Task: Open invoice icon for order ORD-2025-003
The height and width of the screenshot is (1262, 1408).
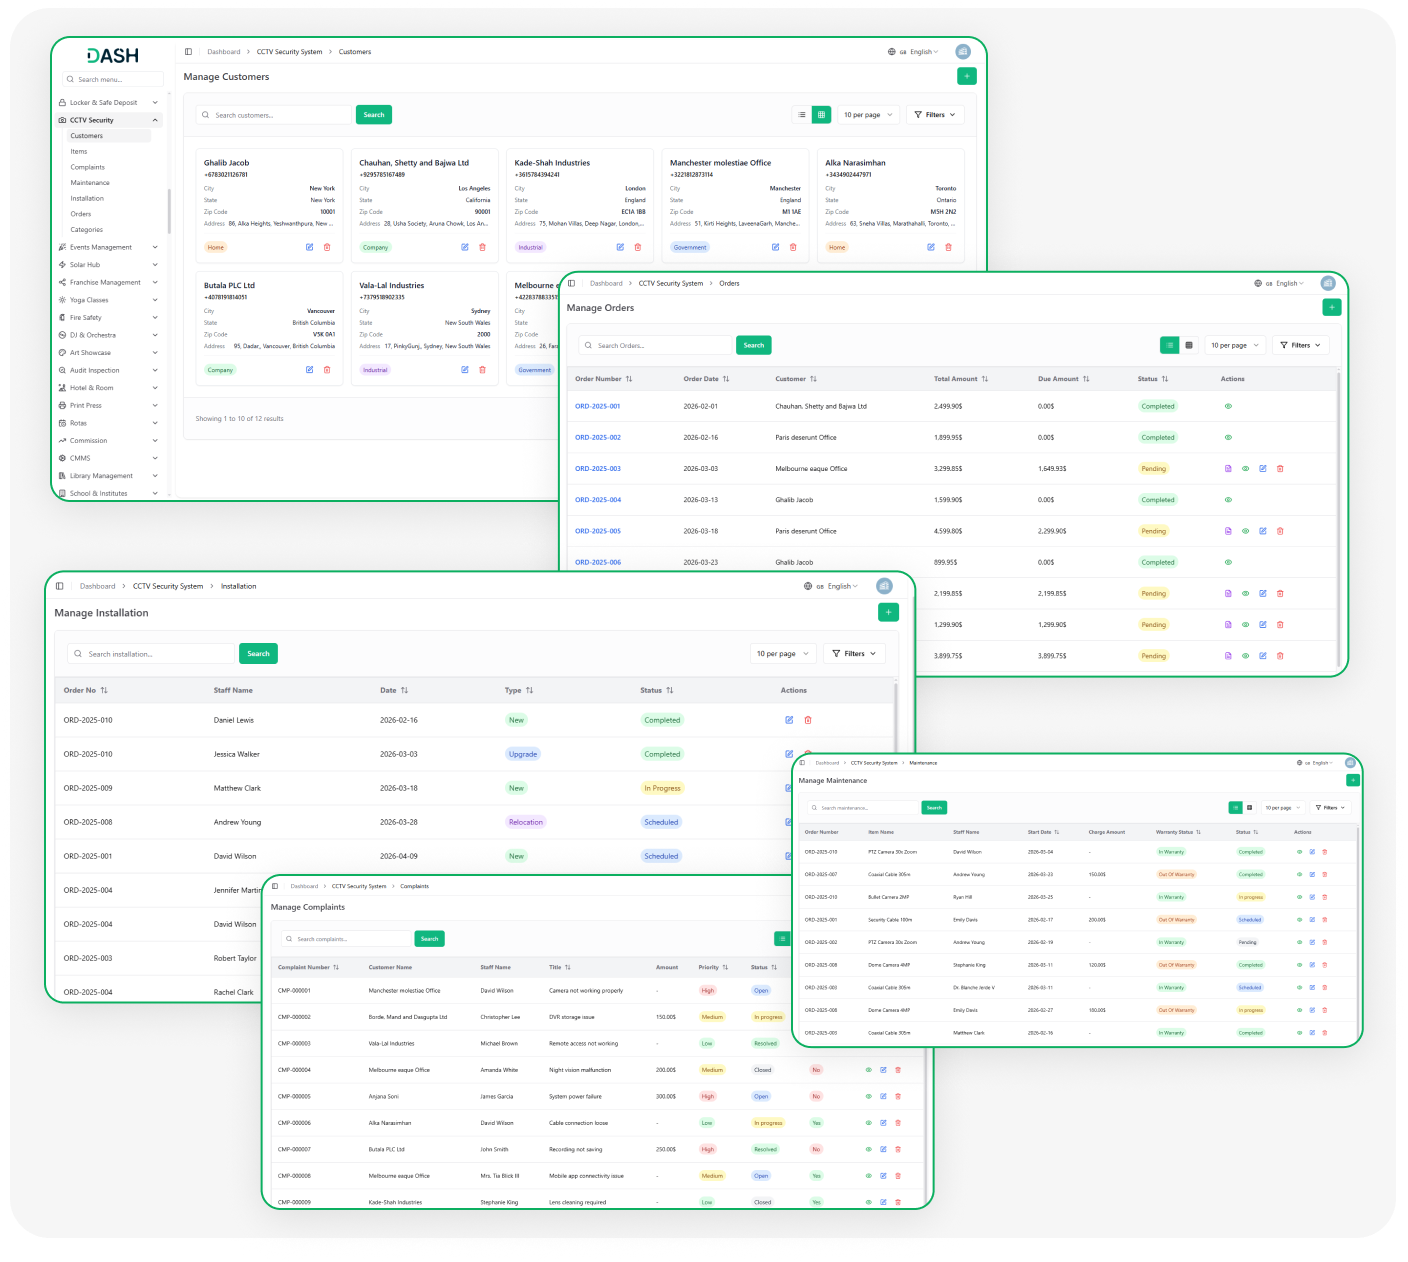Action: pos(1228,469)
